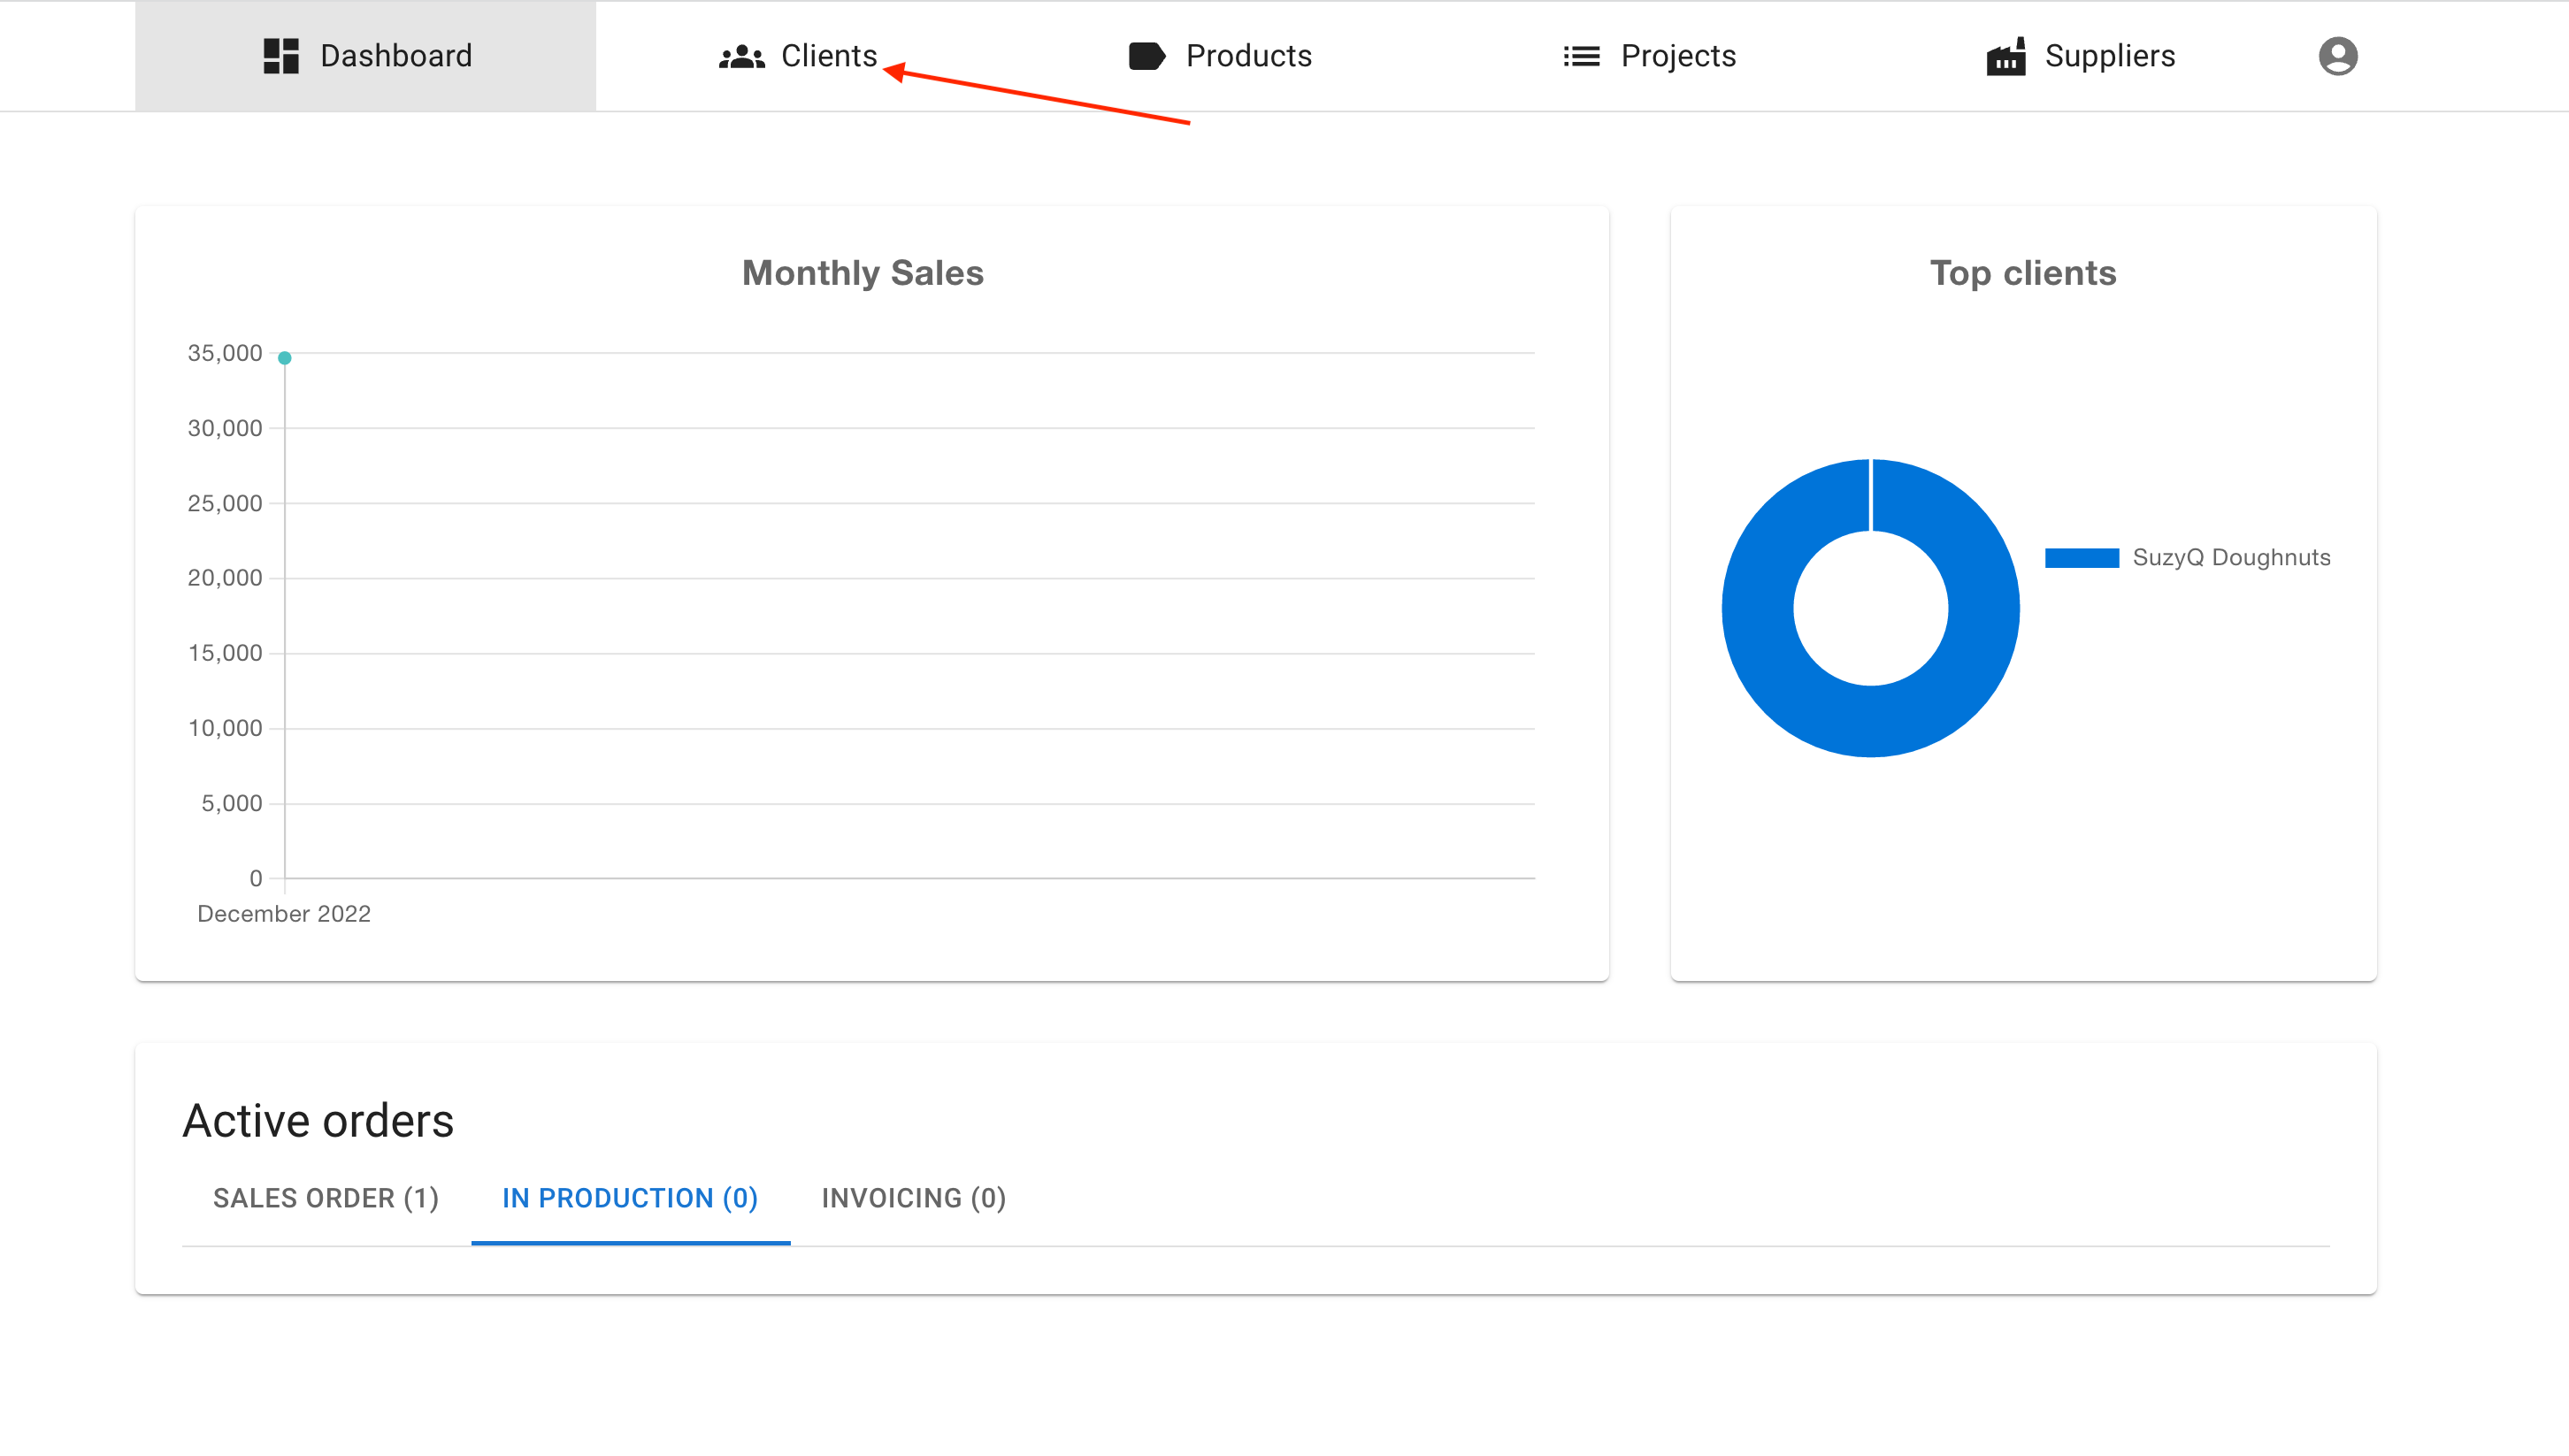The width and height of the screenshot is (2569, 1456).
Task: Switch to the Invoicing (0) tab
Action: click(x=913, y=1198)
